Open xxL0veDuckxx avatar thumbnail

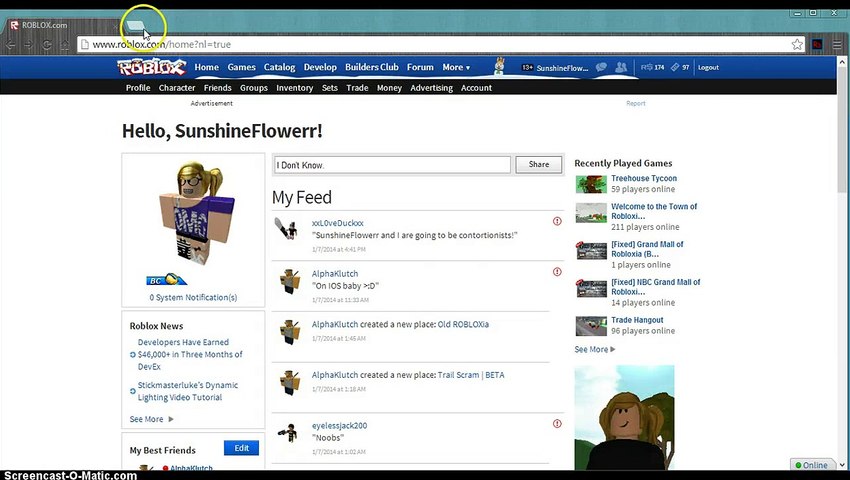click(x=287, y=229)
